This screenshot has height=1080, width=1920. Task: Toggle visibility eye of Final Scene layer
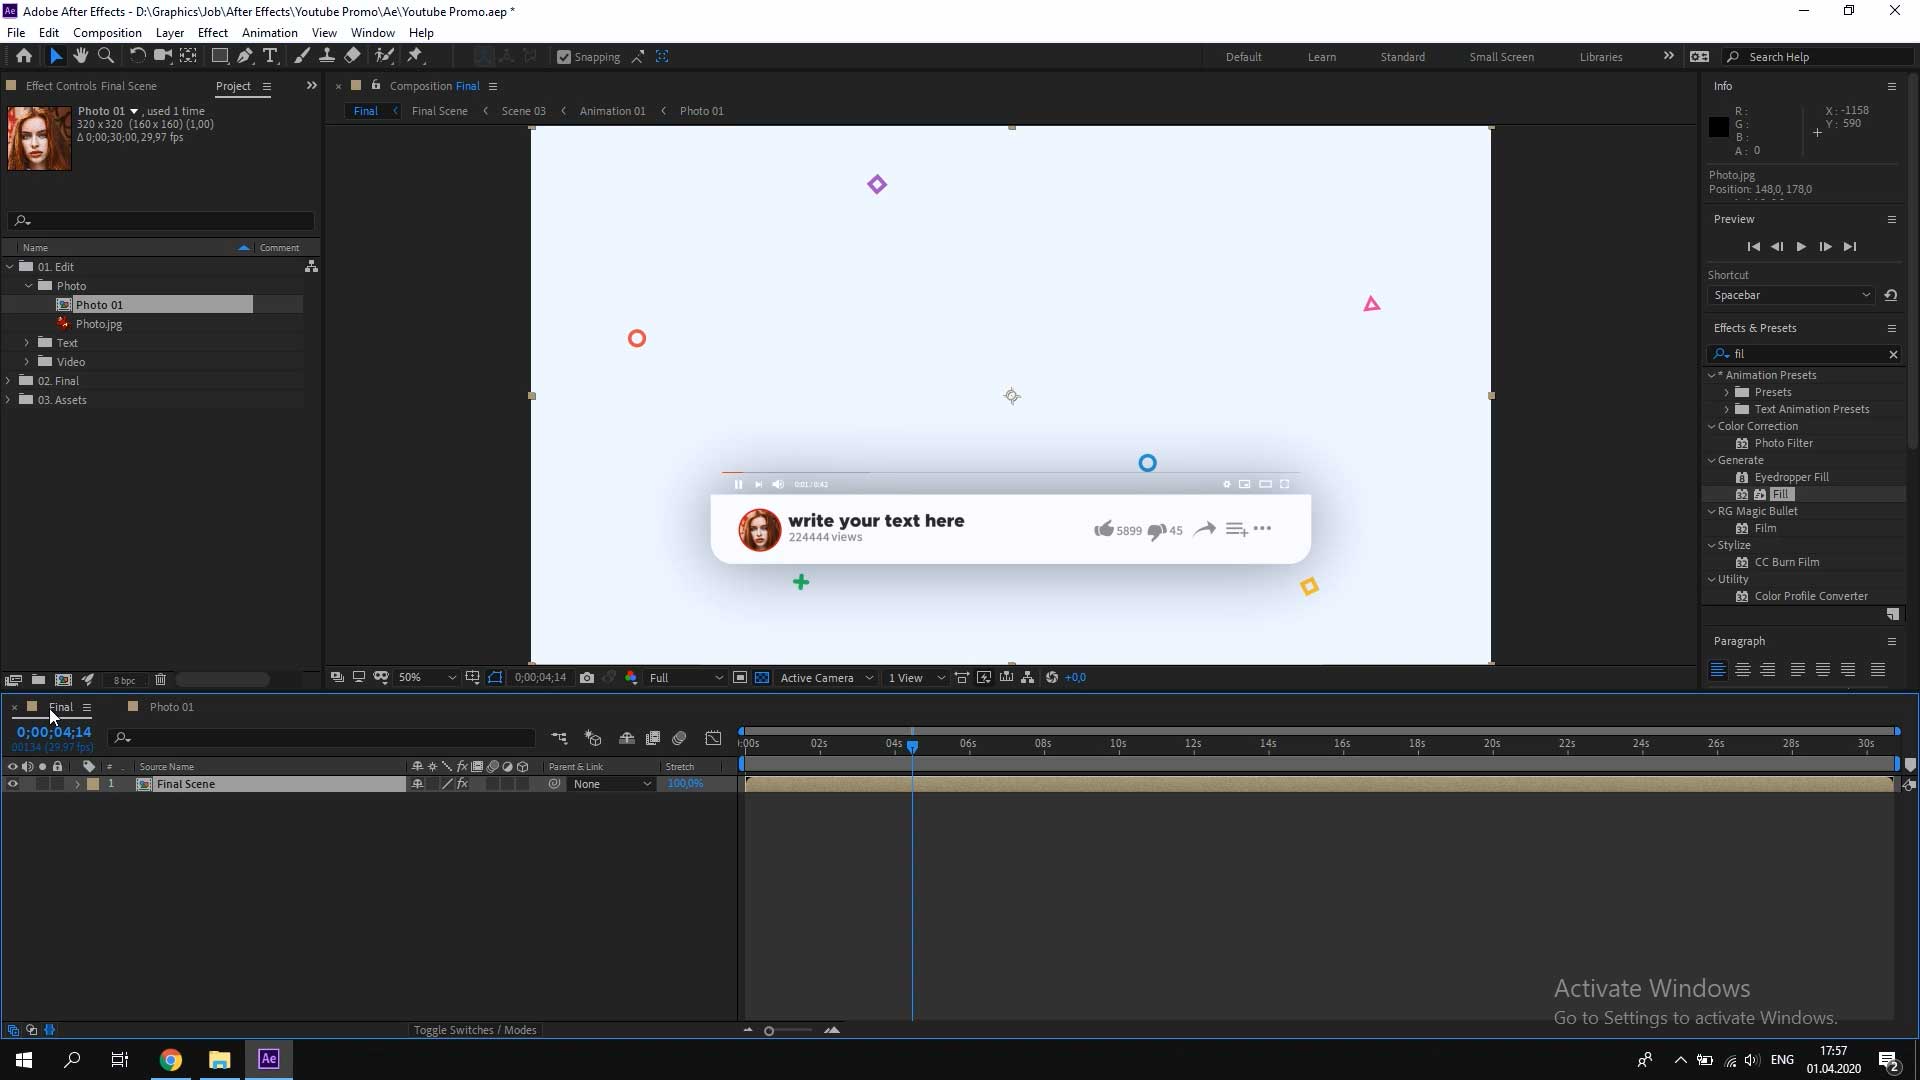coord(13,784)
